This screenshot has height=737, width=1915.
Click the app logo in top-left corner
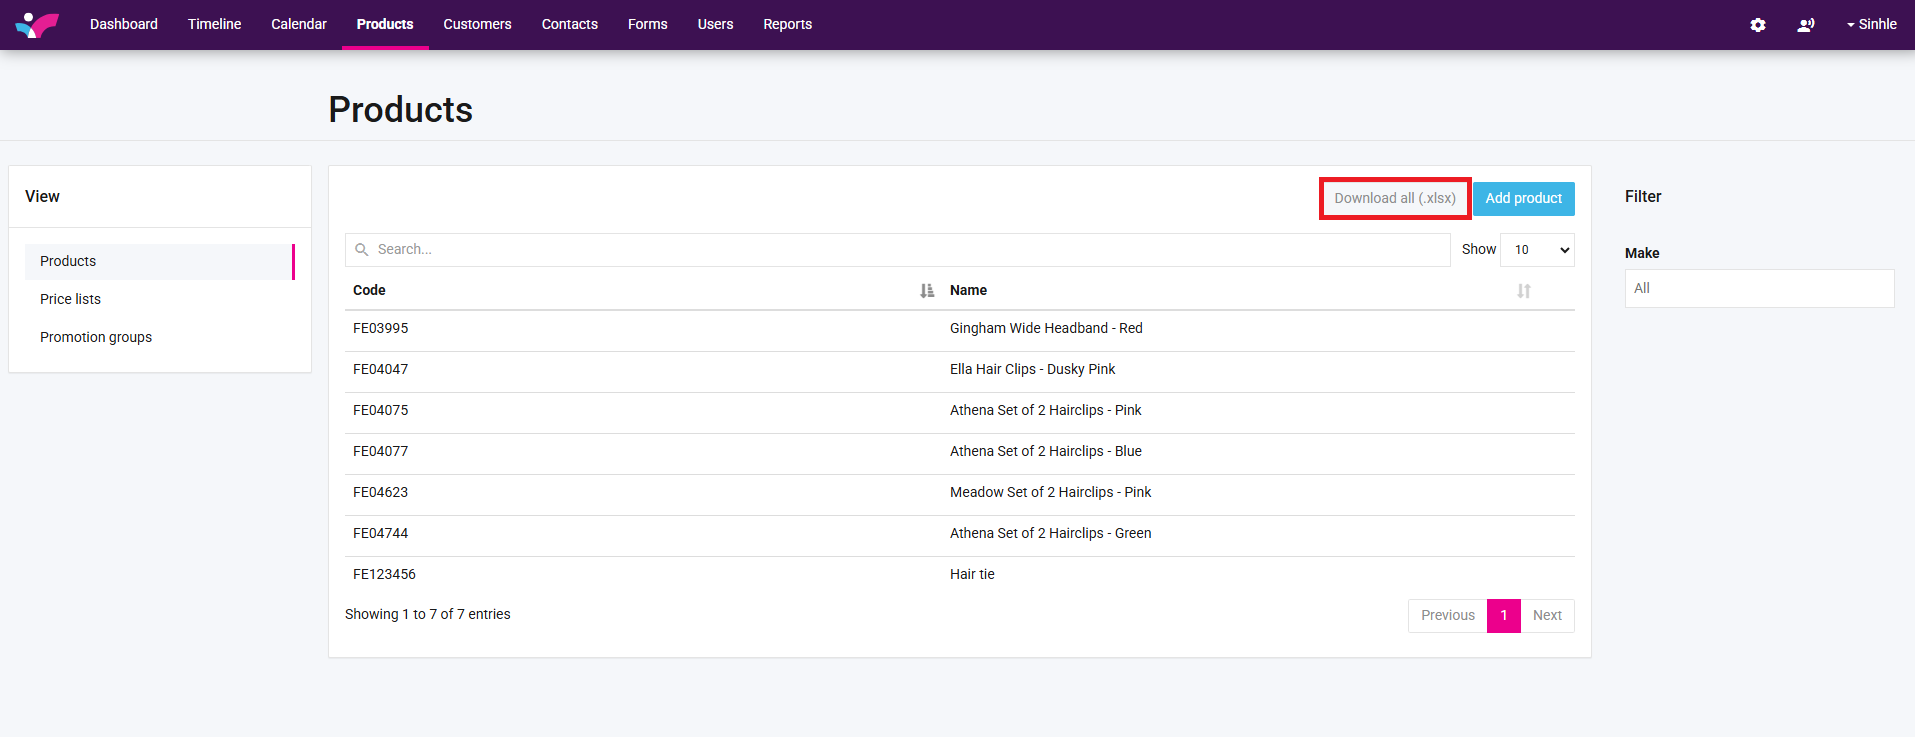click(x=37, y=24)
